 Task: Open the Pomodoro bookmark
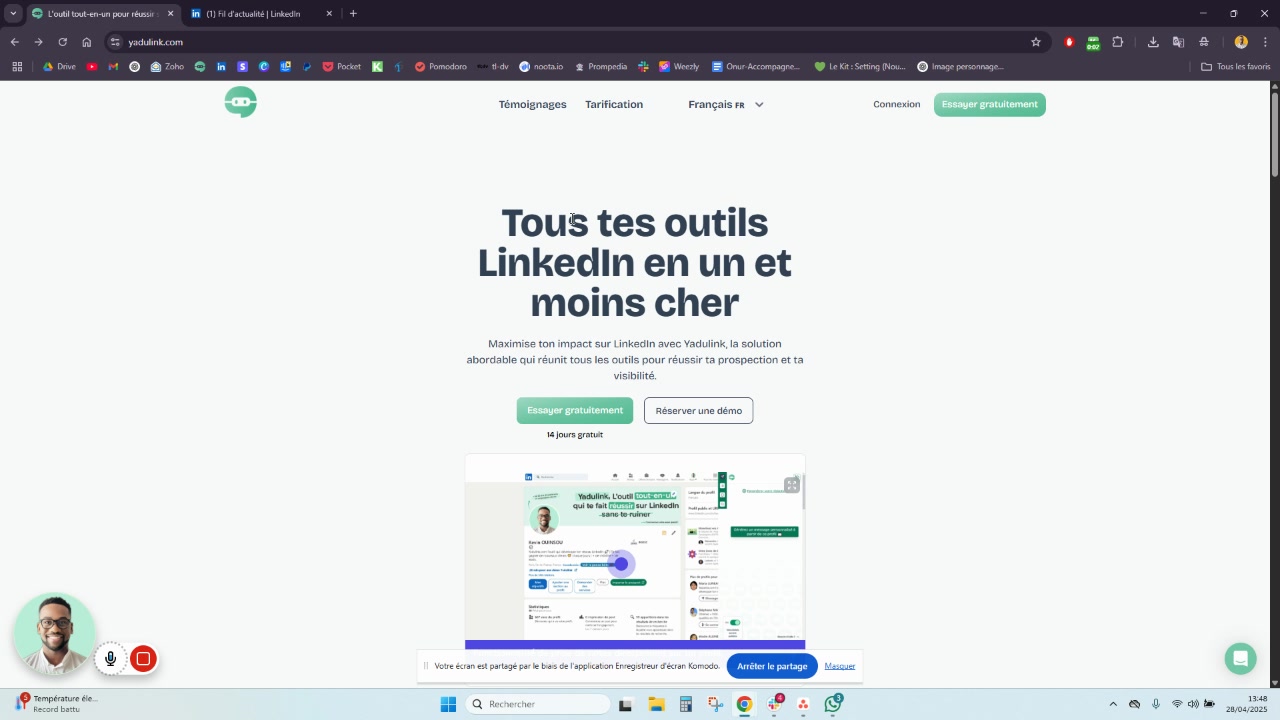(x=440, y=67)
